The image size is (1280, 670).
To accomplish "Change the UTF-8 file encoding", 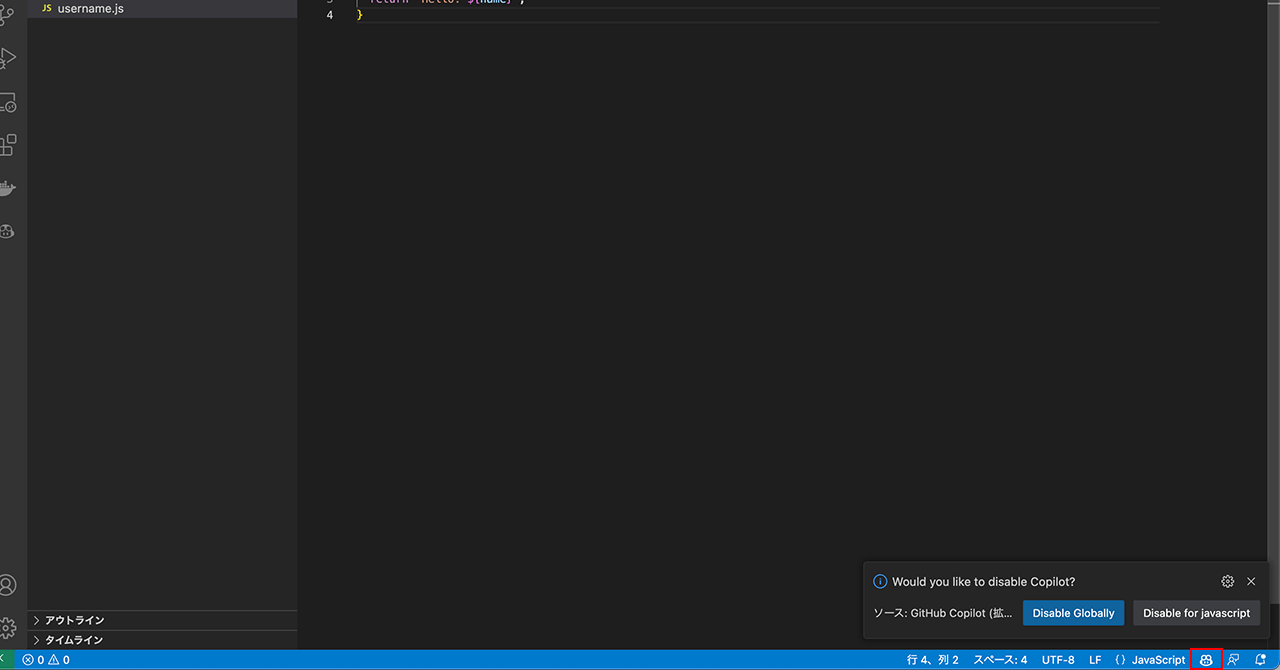I will point(1058,660).
